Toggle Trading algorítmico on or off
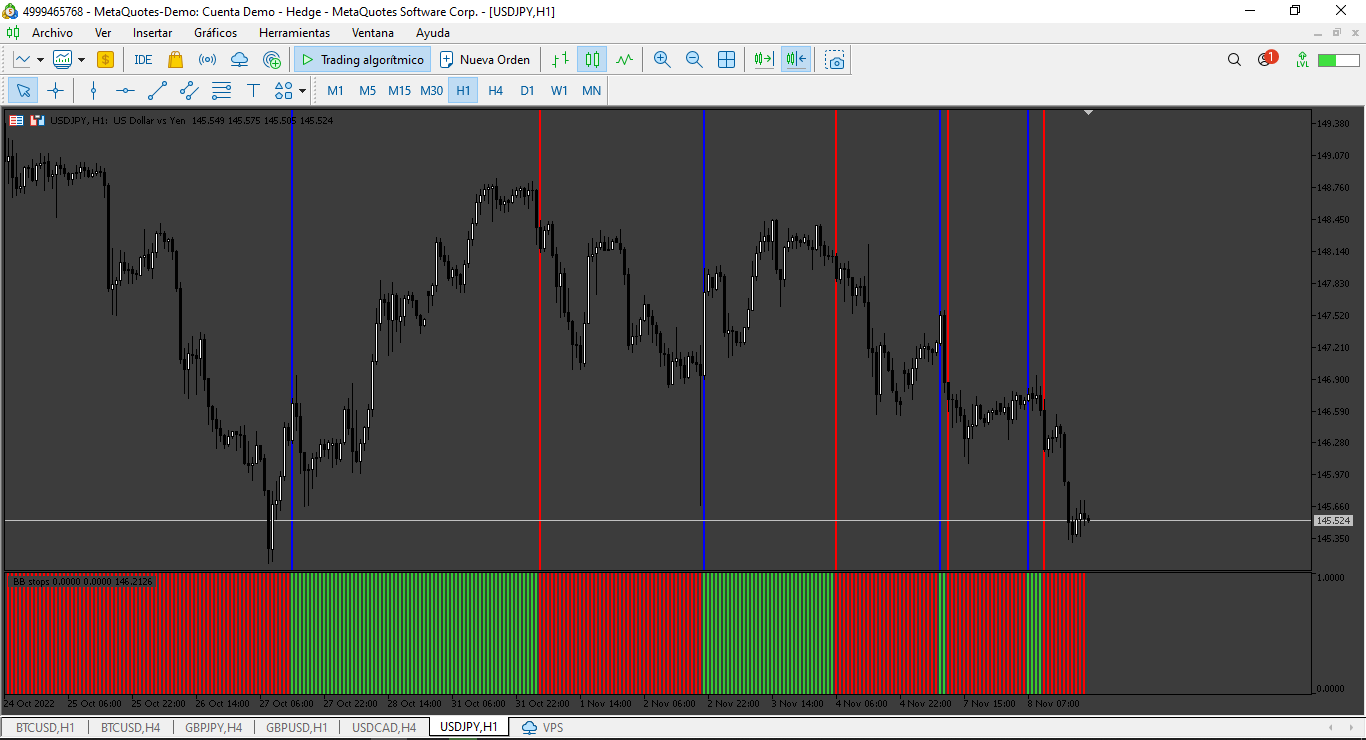Viewport: 1366px width, 740px height. tap(363, 60)
